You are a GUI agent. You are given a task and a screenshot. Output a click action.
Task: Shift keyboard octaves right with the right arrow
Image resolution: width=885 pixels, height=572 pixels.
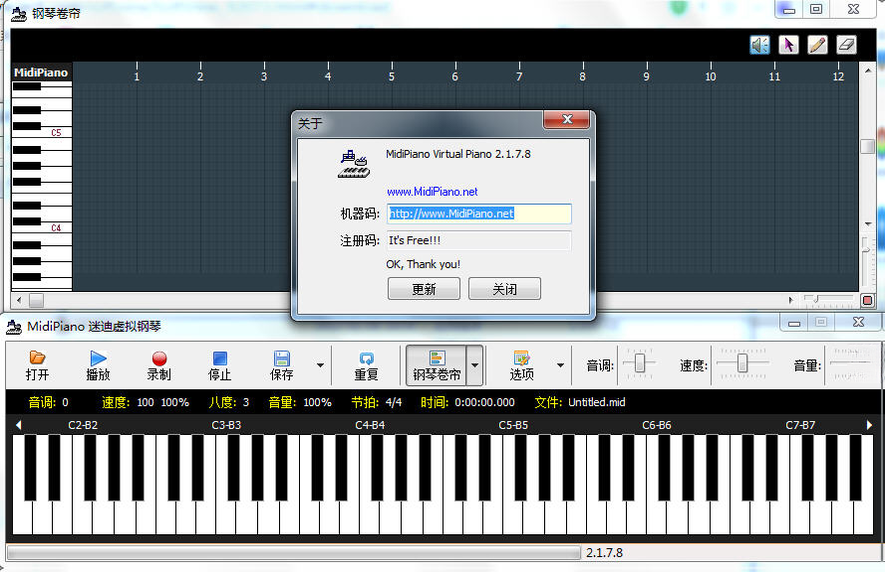(869, 425)
